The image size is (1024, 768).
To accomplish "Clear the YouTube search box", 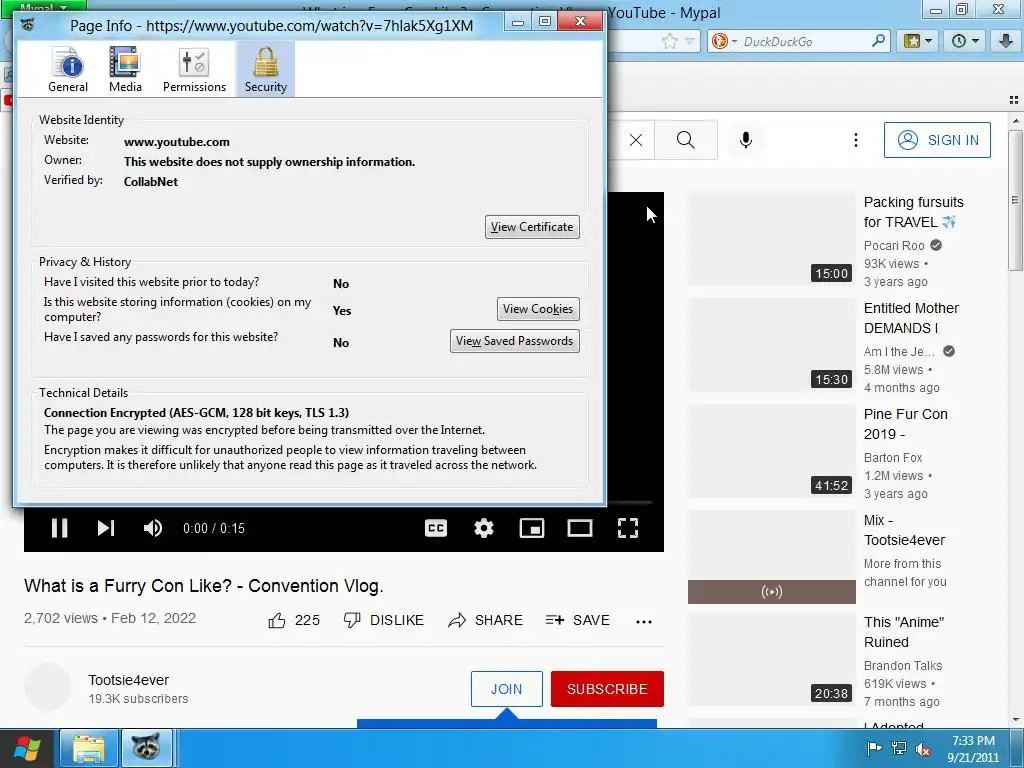I will coord(635,140).
